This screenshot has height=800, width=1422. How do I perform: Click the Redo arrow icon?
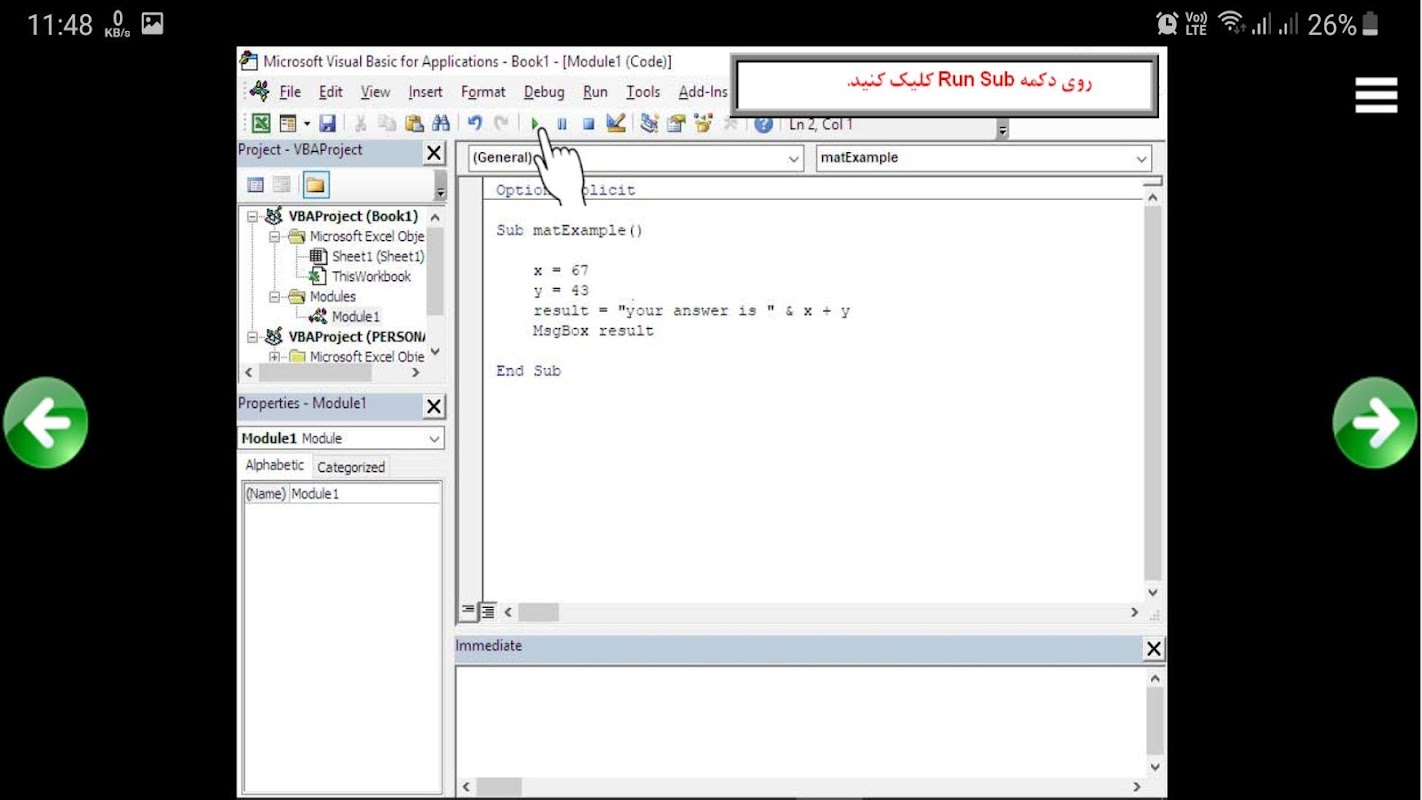[x=501, y=124]
